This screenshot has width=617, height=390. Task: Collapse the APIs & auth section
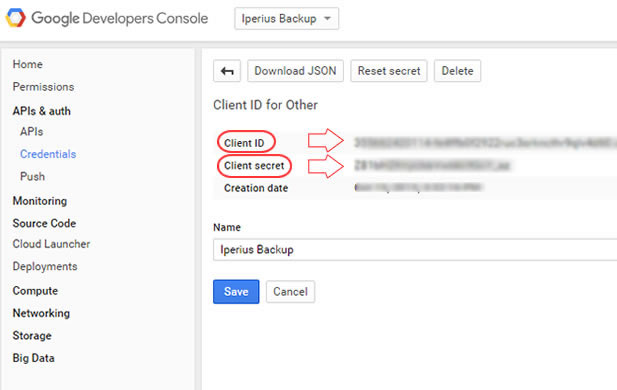click(42, 111)
